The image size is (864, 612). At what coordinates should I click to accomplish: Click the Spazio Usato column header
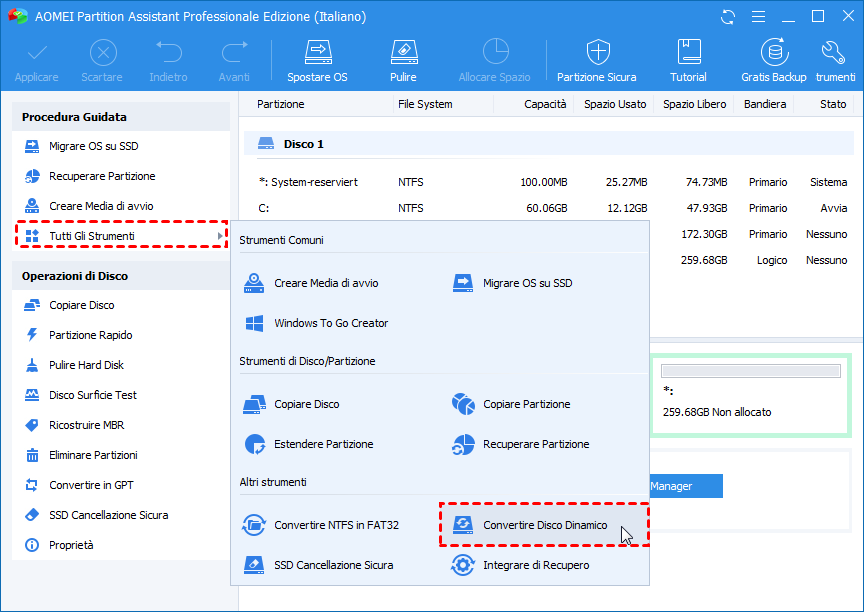click(615, 104)
